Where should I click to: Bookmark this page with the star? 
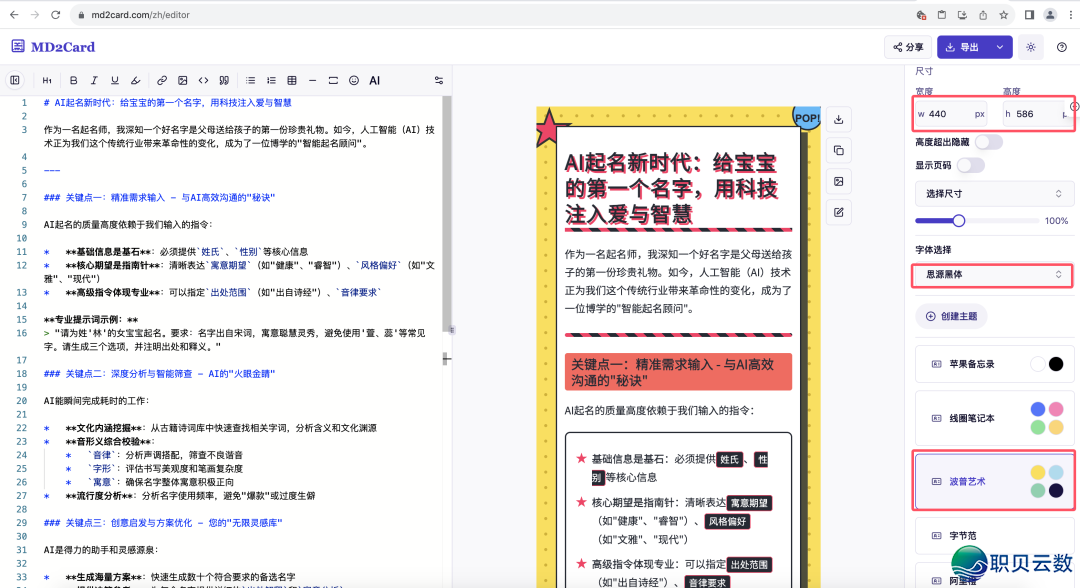pos(1004,14)
